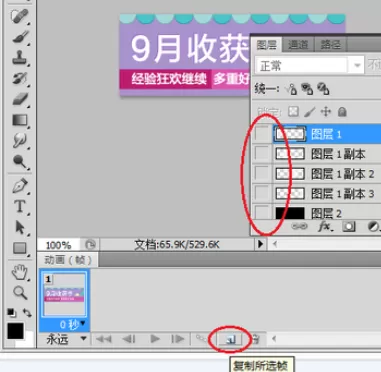381x372 pixels.
Task: Select the 动画（帧）animation panel tab
Action: [x=68, y=260]
